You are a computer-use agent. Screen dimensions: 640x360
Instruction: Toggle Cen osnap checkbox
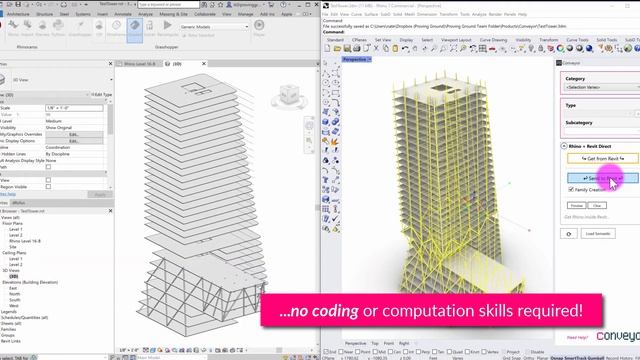pyautogui.click(x=391, y=352)
